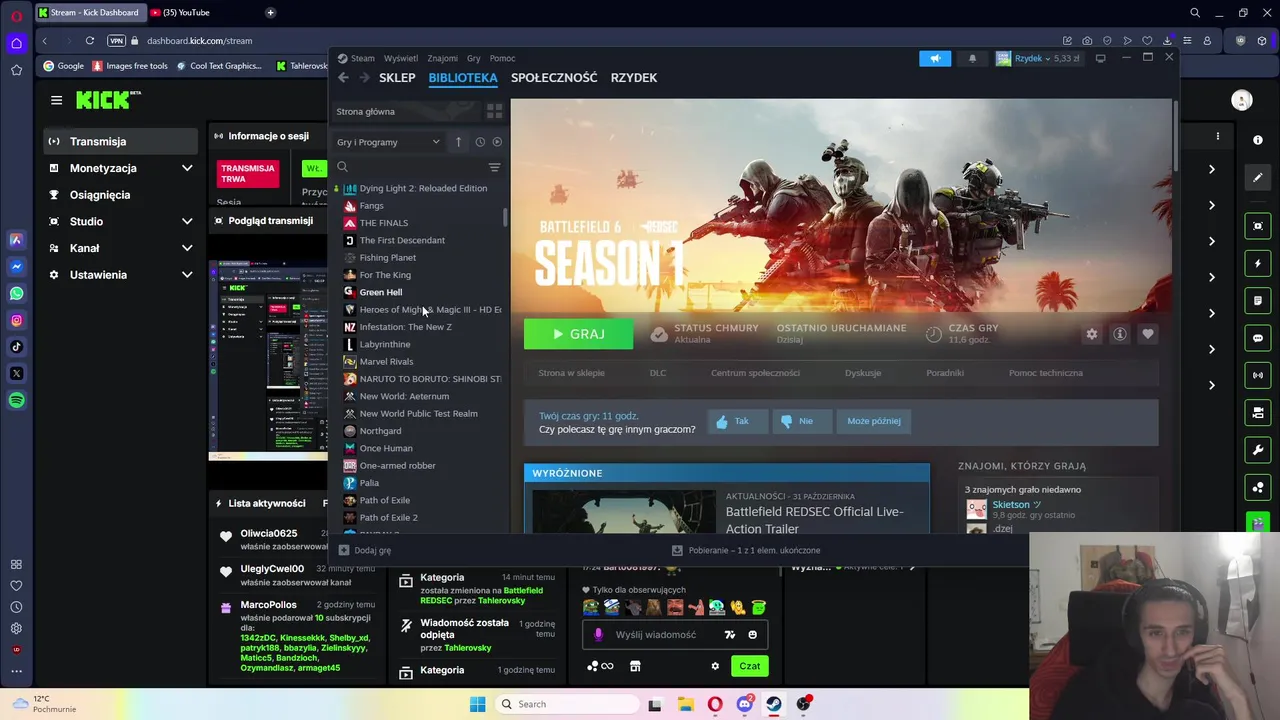Screen dimensions: 1280x720
Task: Select Marvel Rivals in game list
Action: point(386,361)
